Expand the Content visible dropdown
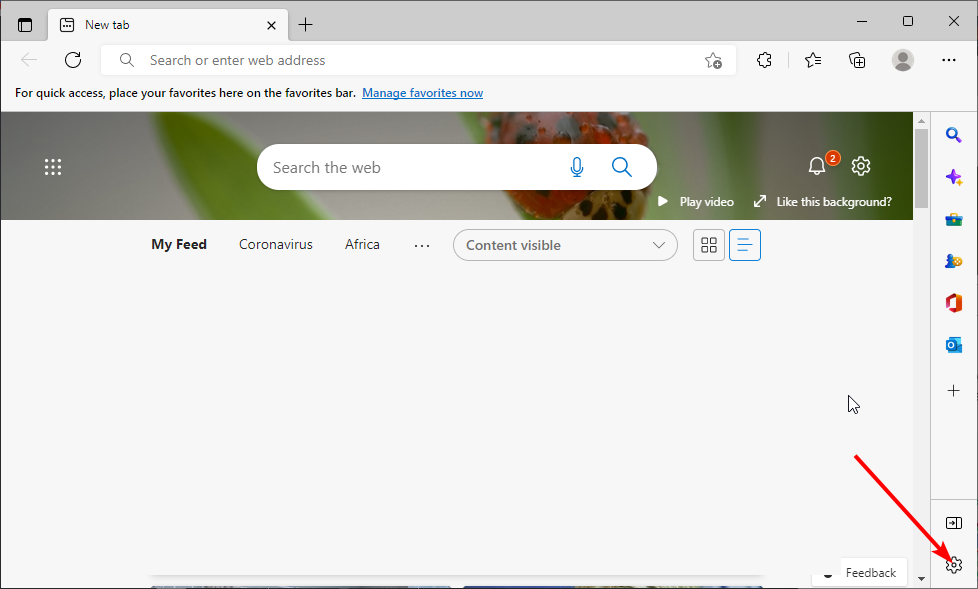 click(x=565, y=245)
